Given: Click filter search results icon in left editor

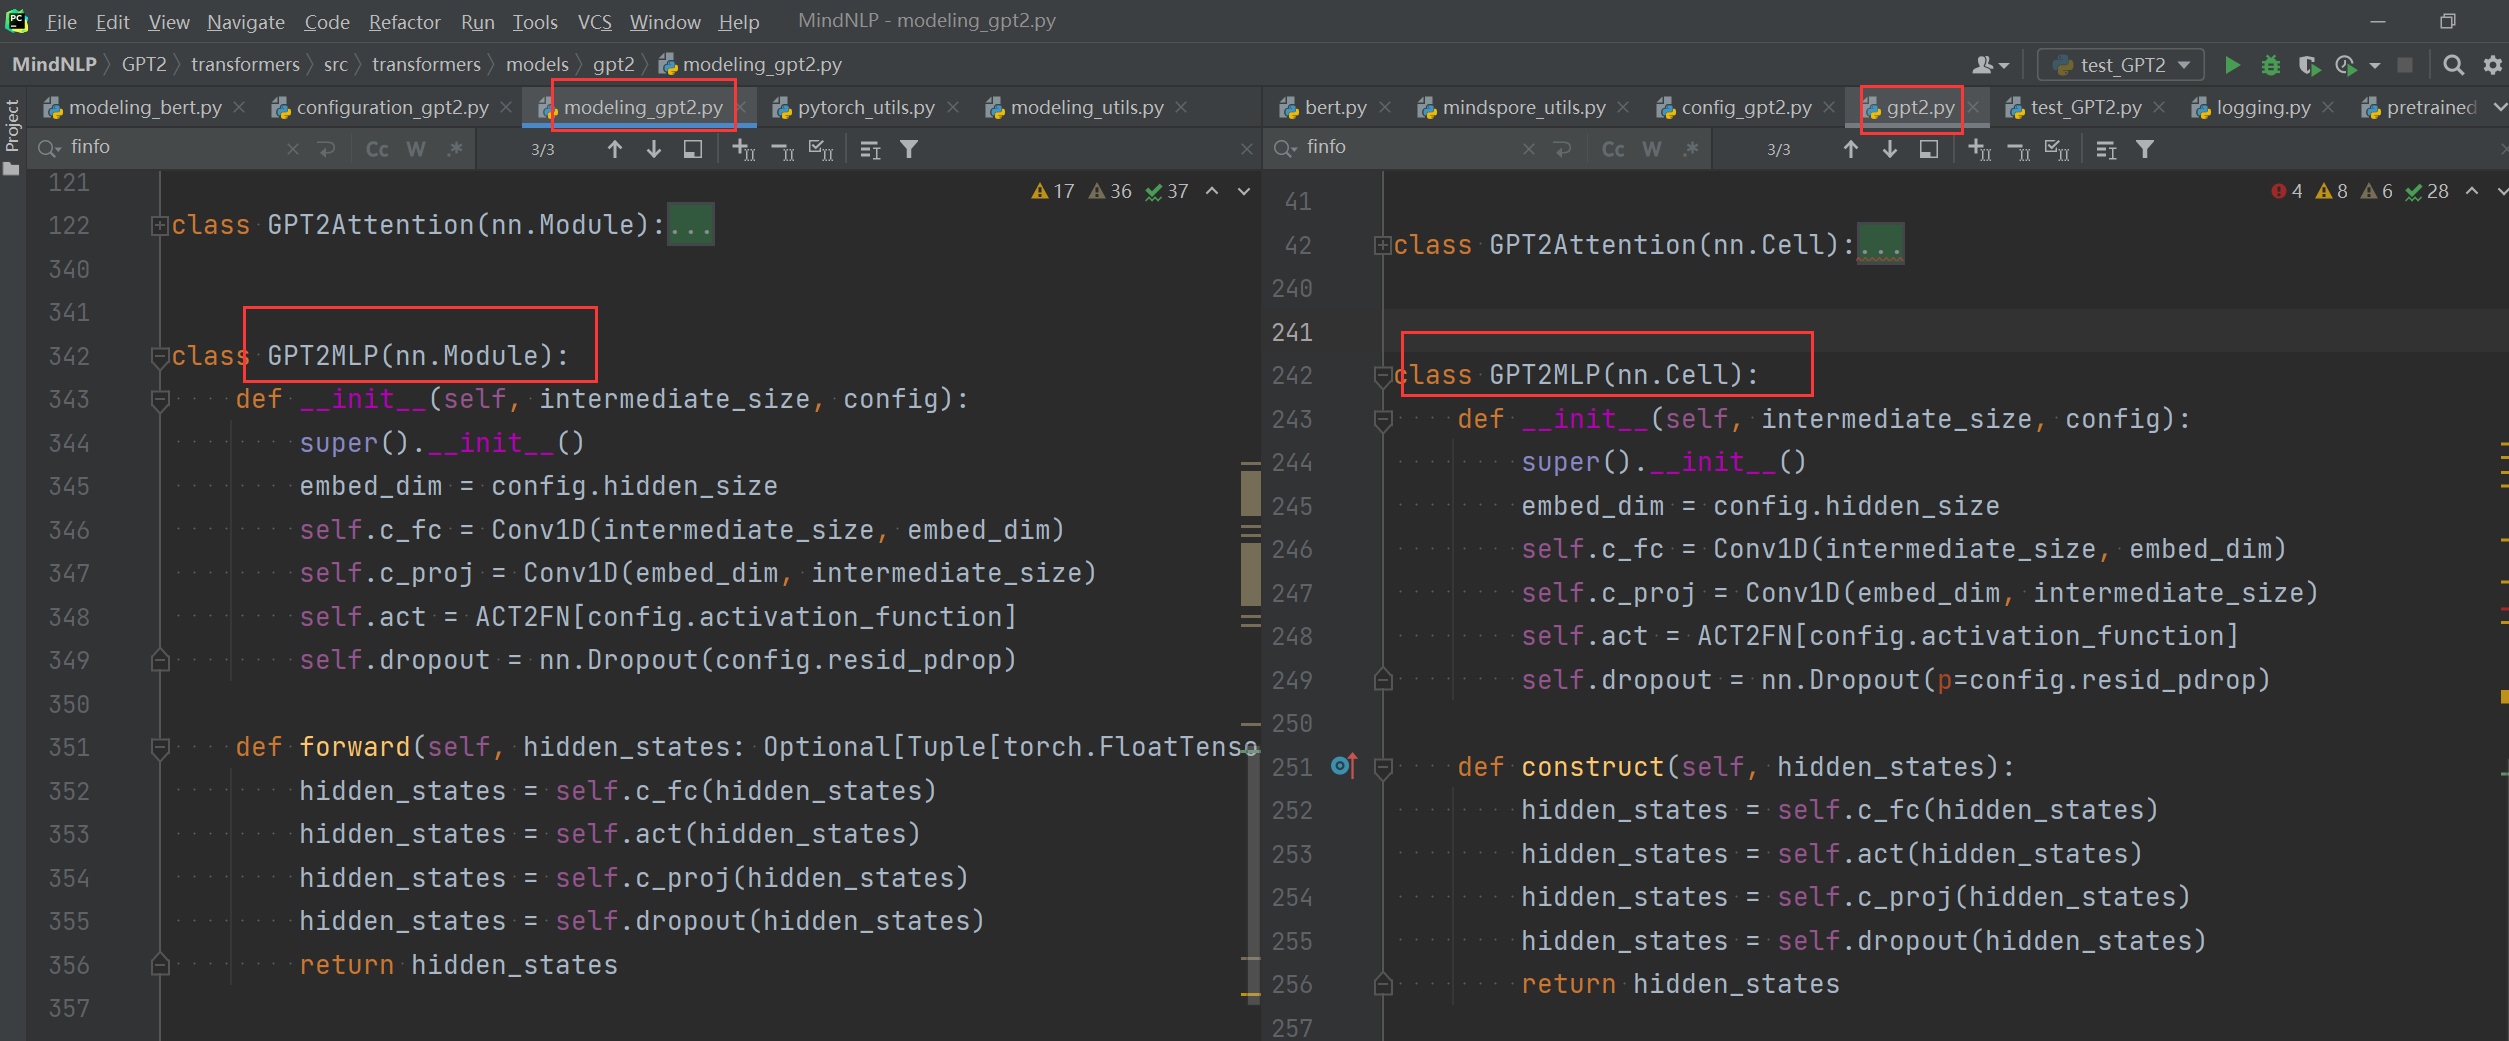Looking at the screenshot, I should 909,149.
